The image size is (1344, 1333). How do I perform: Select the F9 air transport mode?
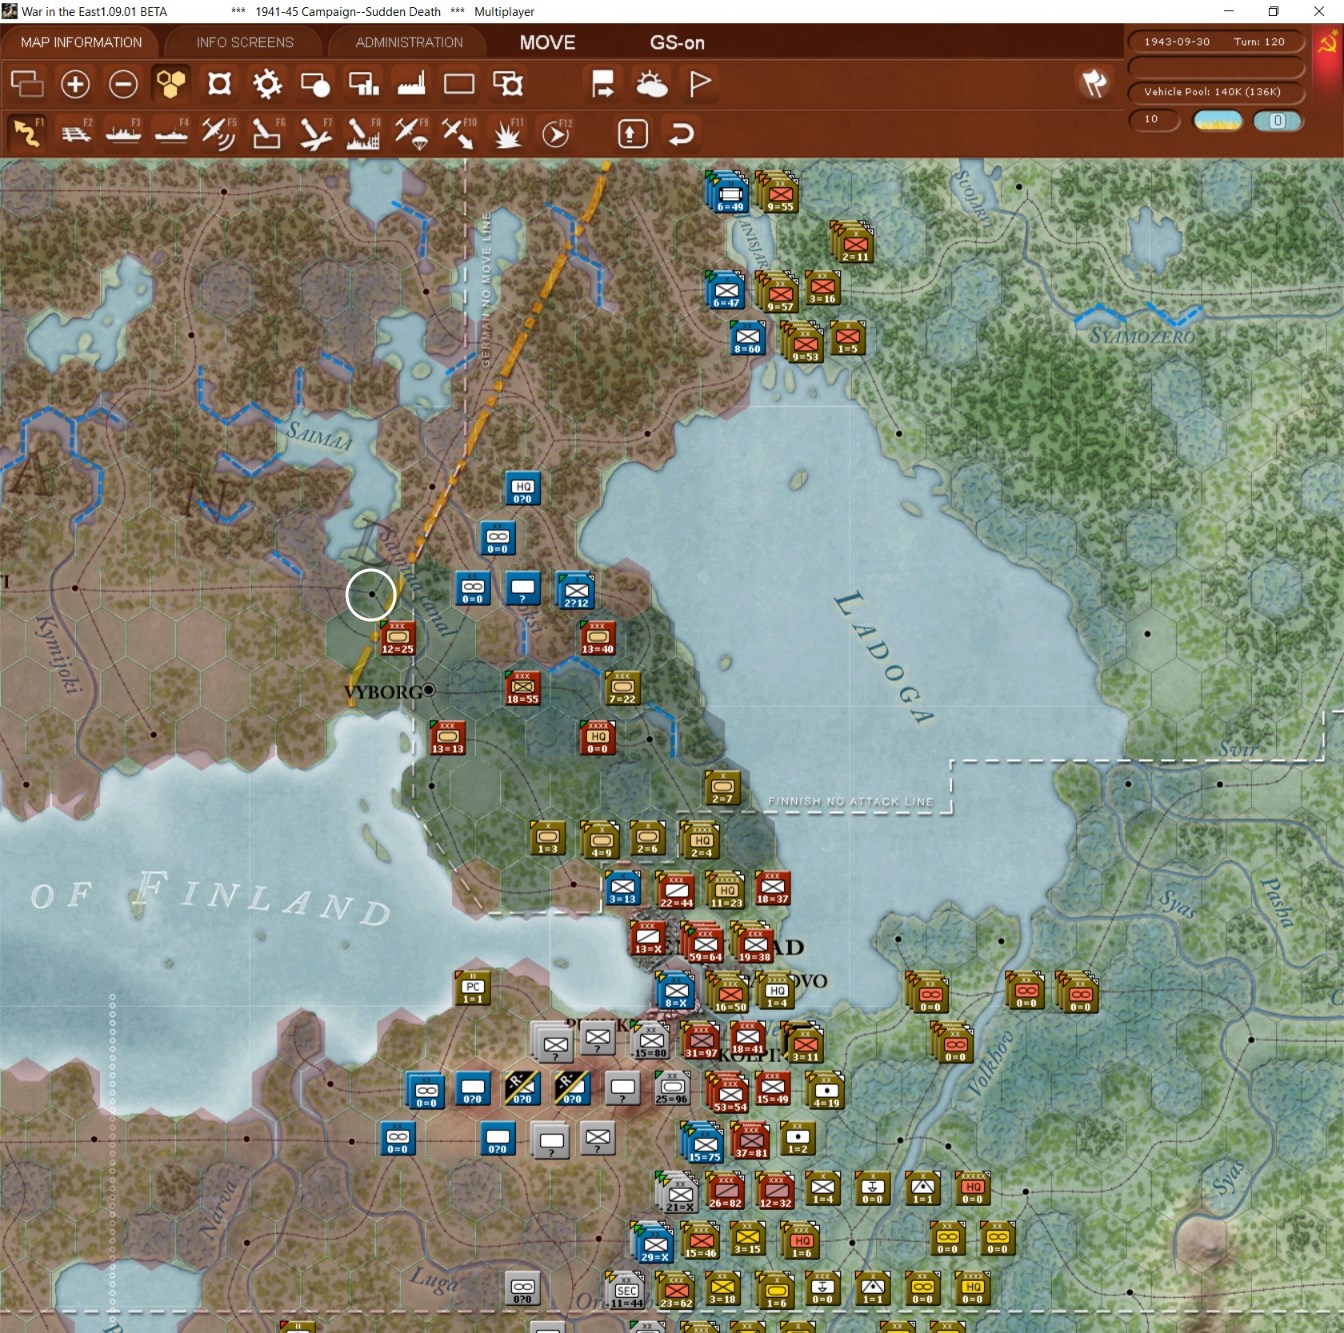tap(411, 133)
